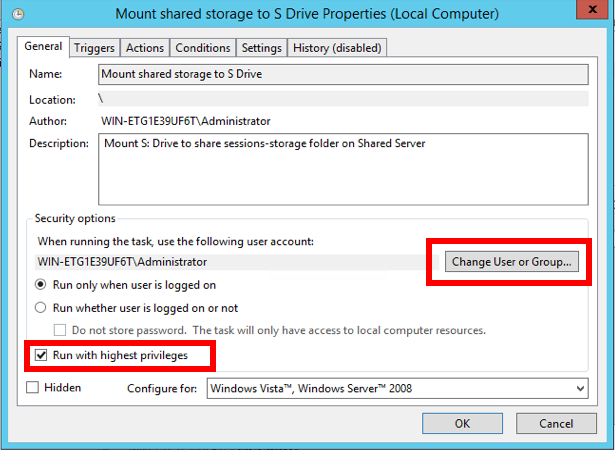This screenshot has width=615, height=450.
Task: Select Run whether user is logged on or not
Action: 43,308
